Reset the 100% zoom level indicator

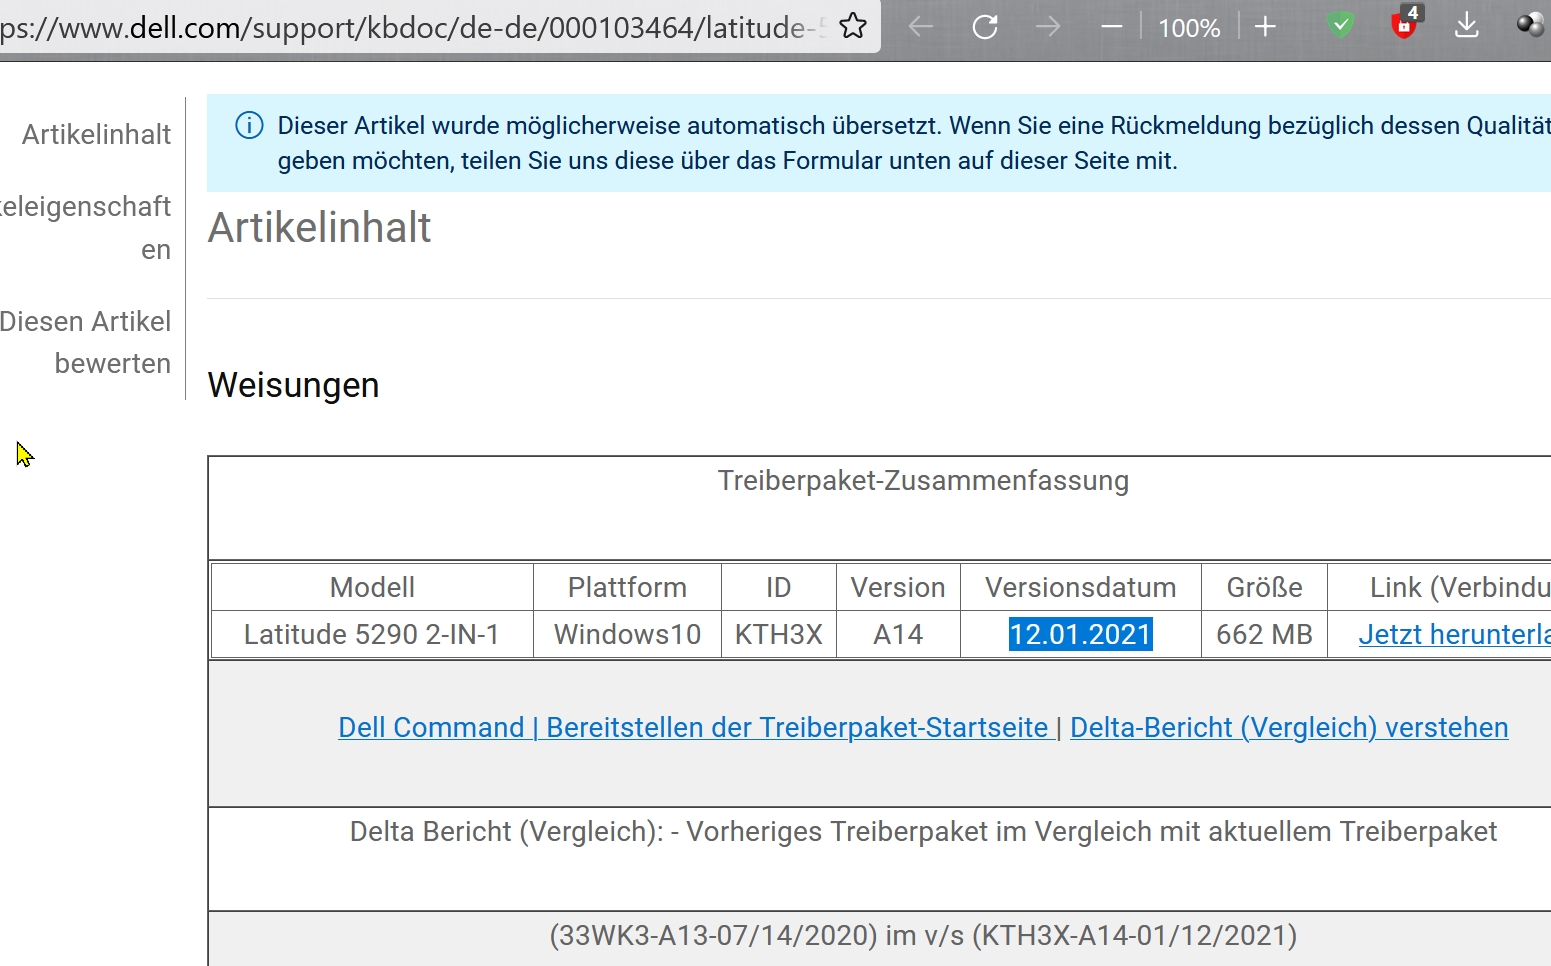point(1189,28)
